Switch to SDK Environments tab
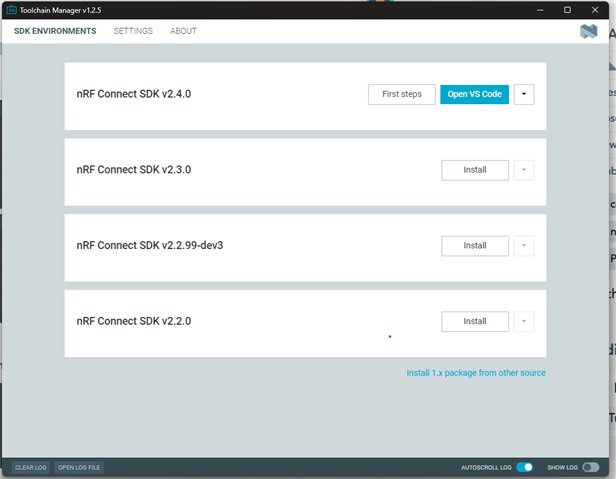Image resolution: width=616 pixels, height=479 pixels. 55,31
